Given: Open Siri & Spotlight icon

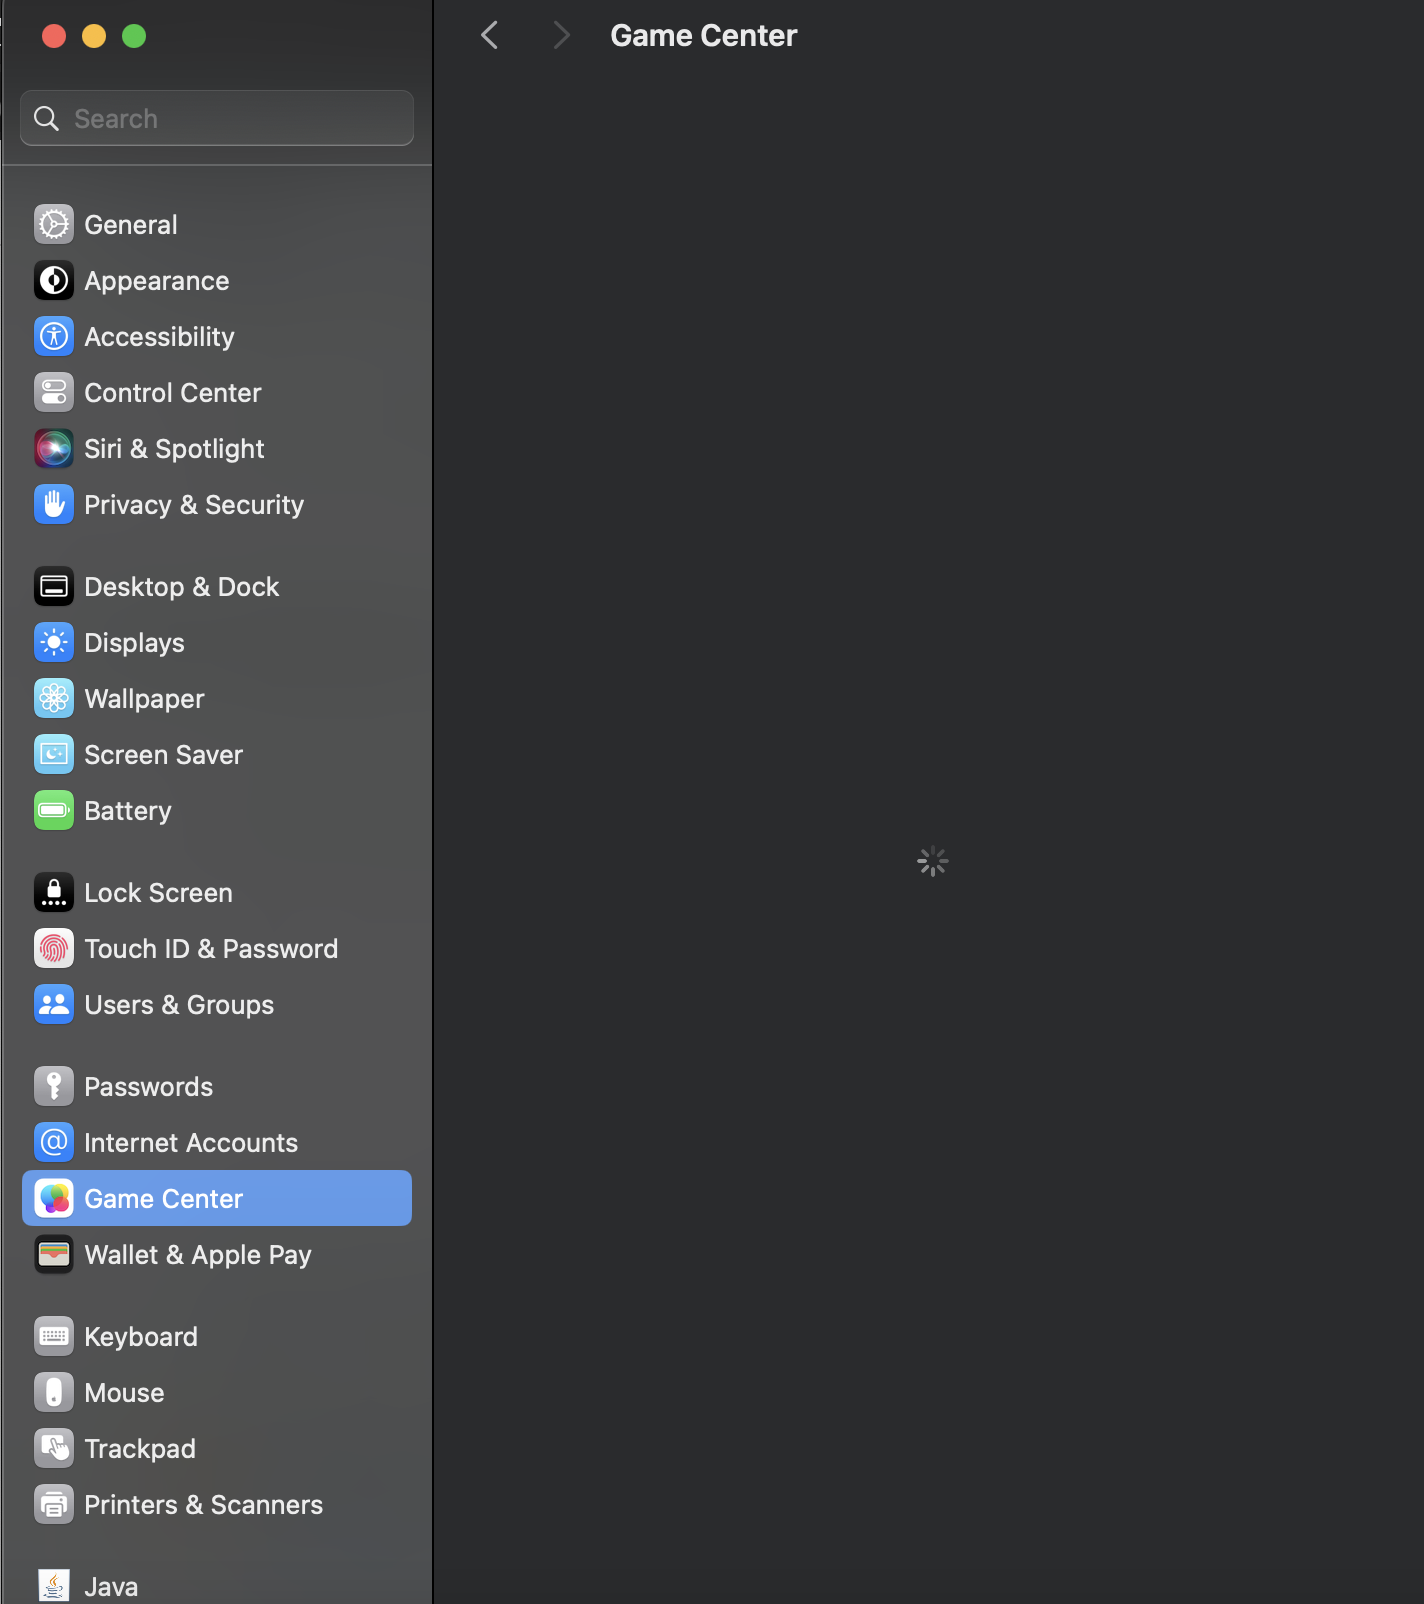Looking at the screenshot, I should click(54, 449).
